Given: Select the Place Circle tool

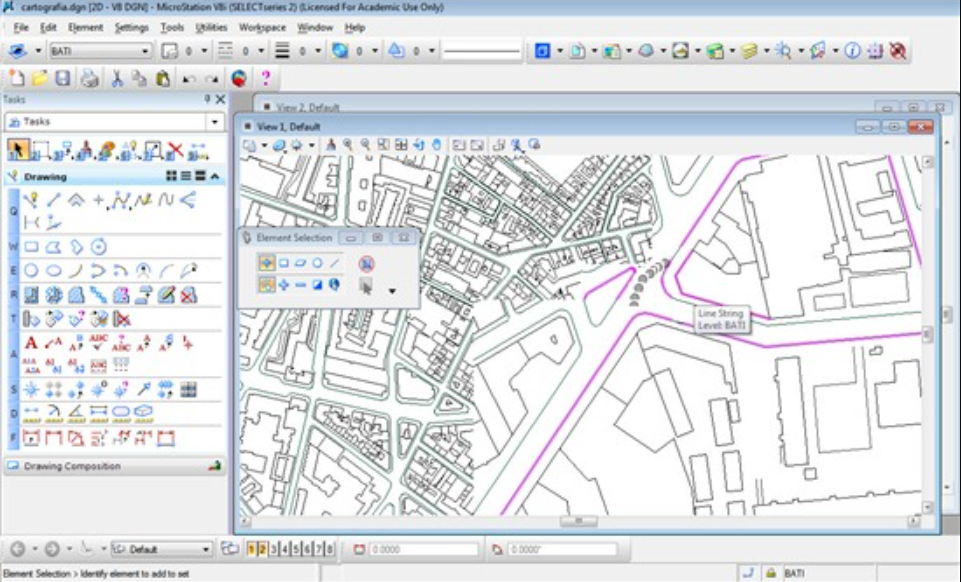Looking at the screenshot, I should tap(32, 270).
